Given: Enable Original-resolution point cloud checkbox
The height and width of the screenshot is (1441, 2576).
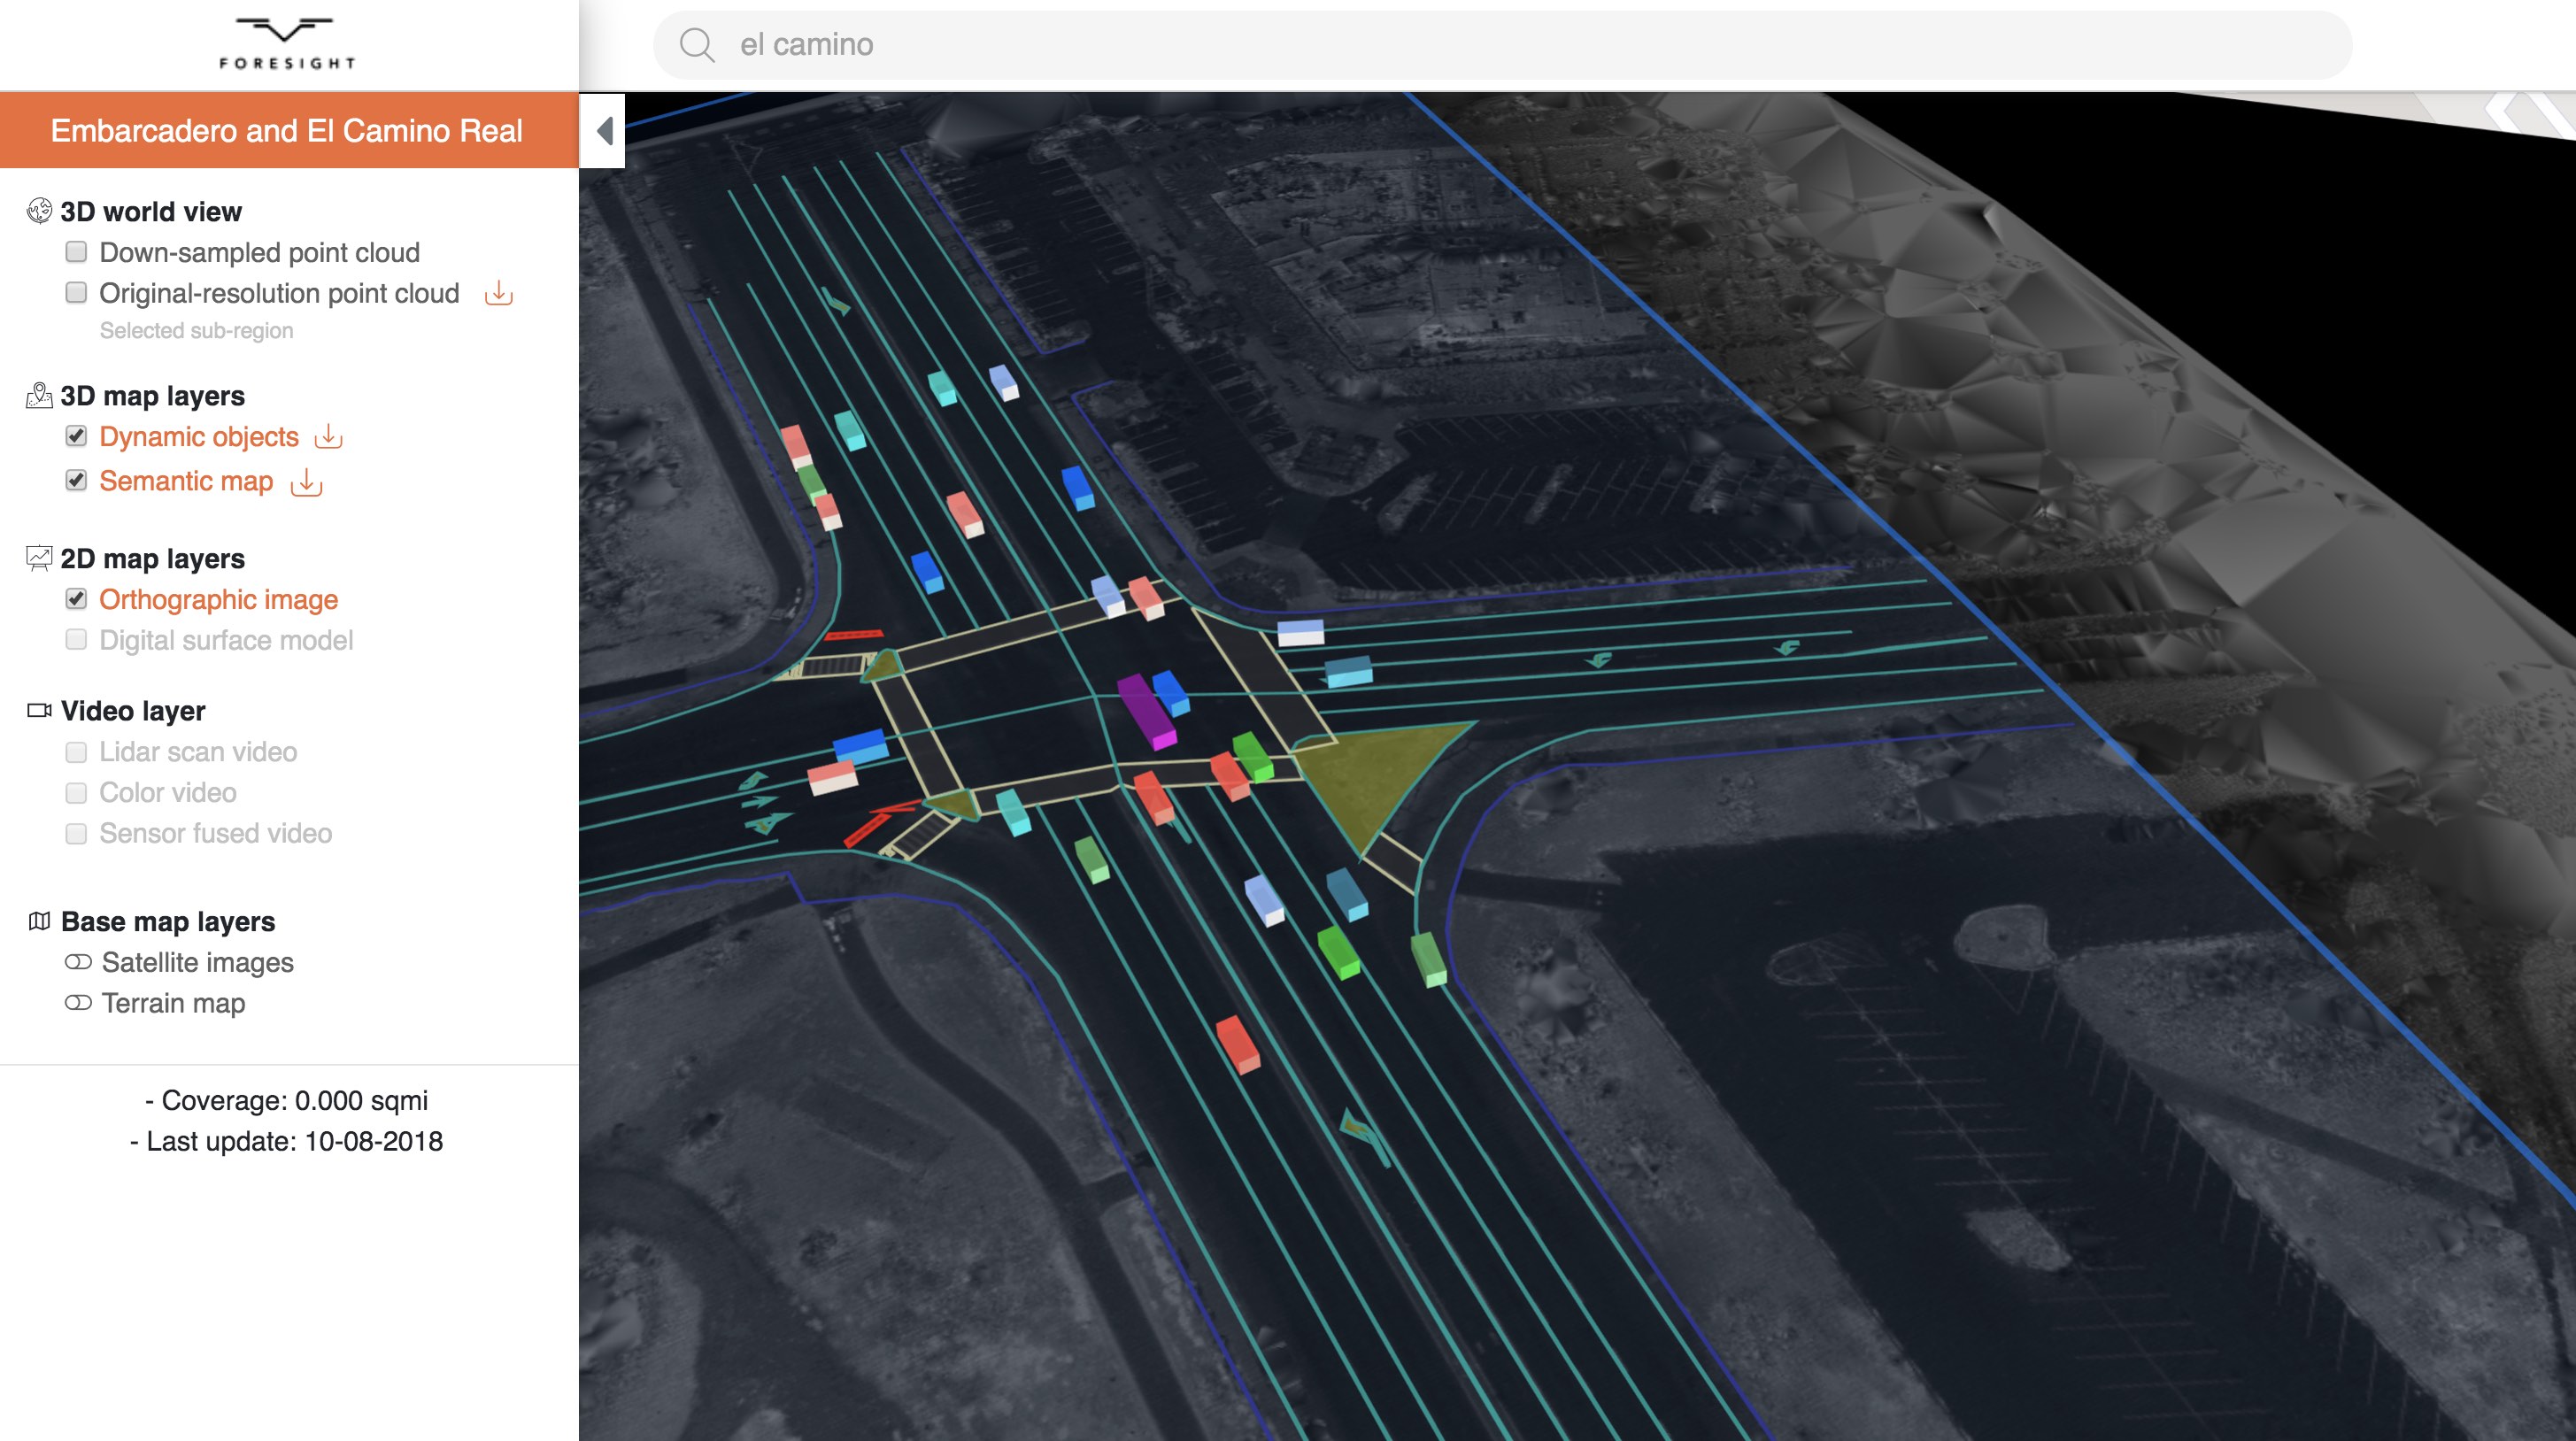Looking at the screenshot, I should 76,293.
